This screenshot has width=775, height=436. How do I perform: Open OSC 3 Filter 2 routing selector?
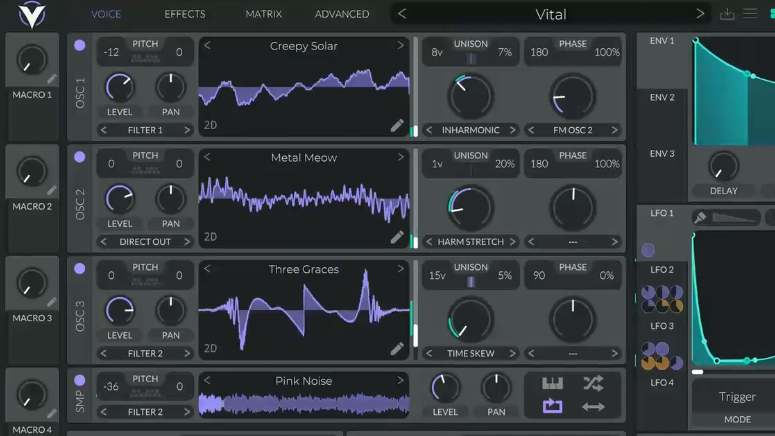tap(145, 353)
